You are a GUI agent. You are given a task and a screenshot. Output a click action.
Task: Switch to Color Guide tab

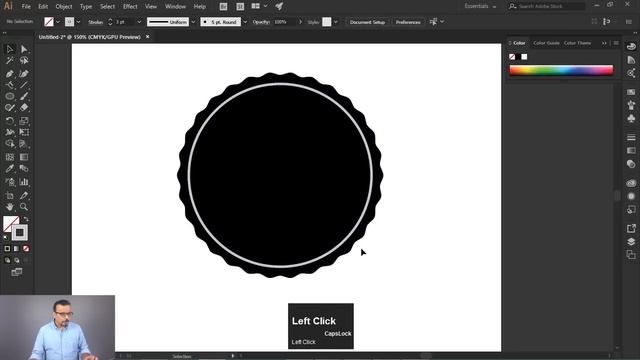[546, 43]
